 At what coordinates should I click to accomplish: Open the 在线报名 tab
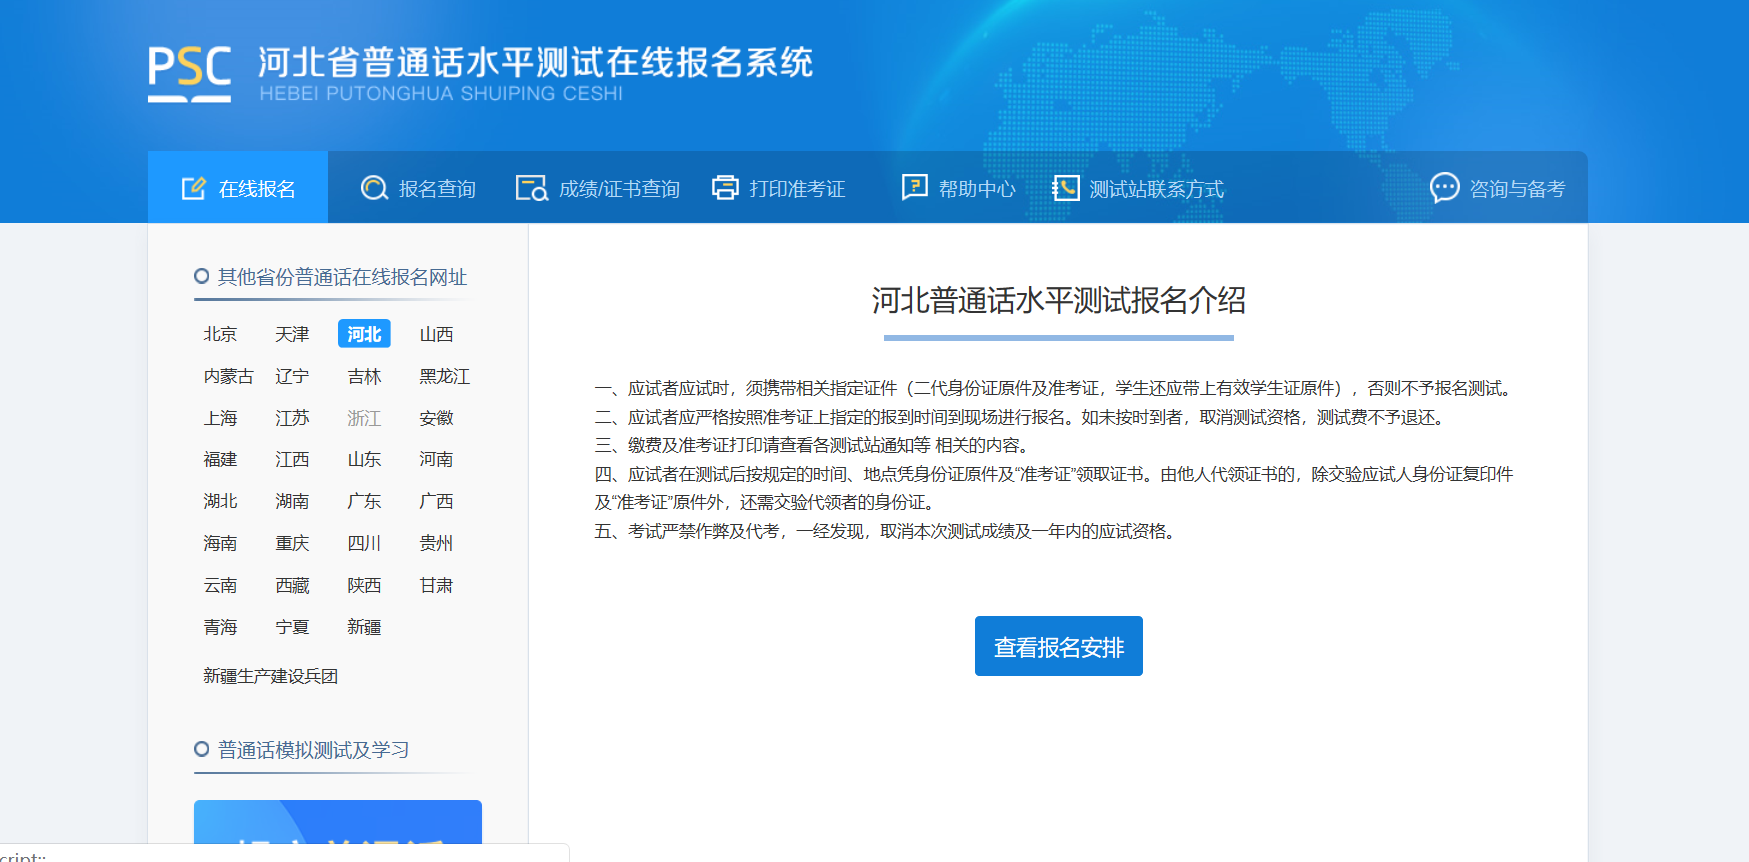pos(238,187)
